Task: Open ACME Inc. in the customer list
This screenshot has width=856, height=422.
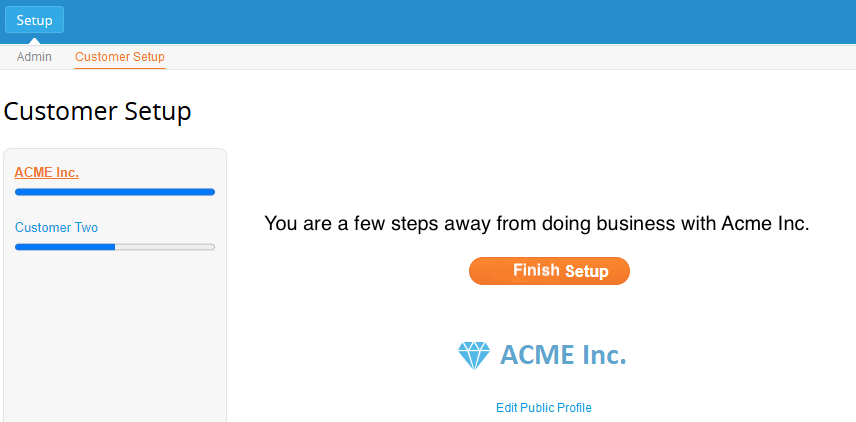Action: 47,173
